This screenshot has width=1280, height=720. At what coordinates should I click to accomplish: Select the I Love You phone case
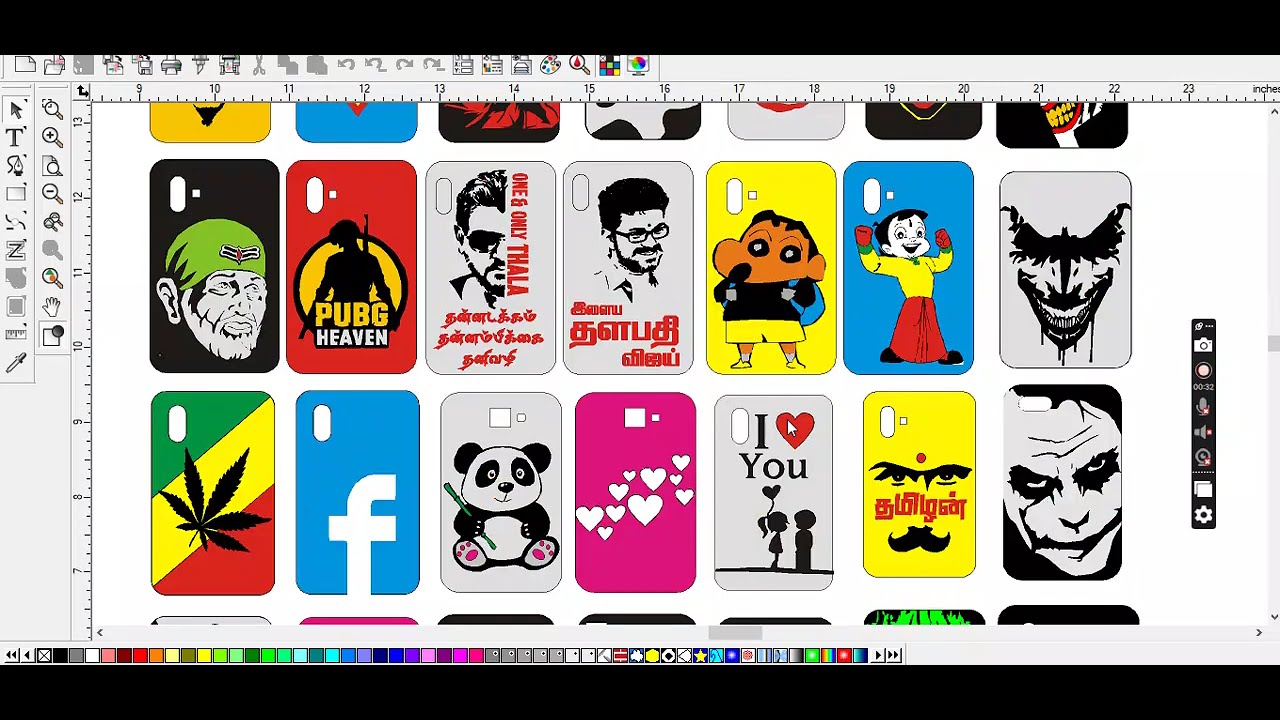click(773, 492)
